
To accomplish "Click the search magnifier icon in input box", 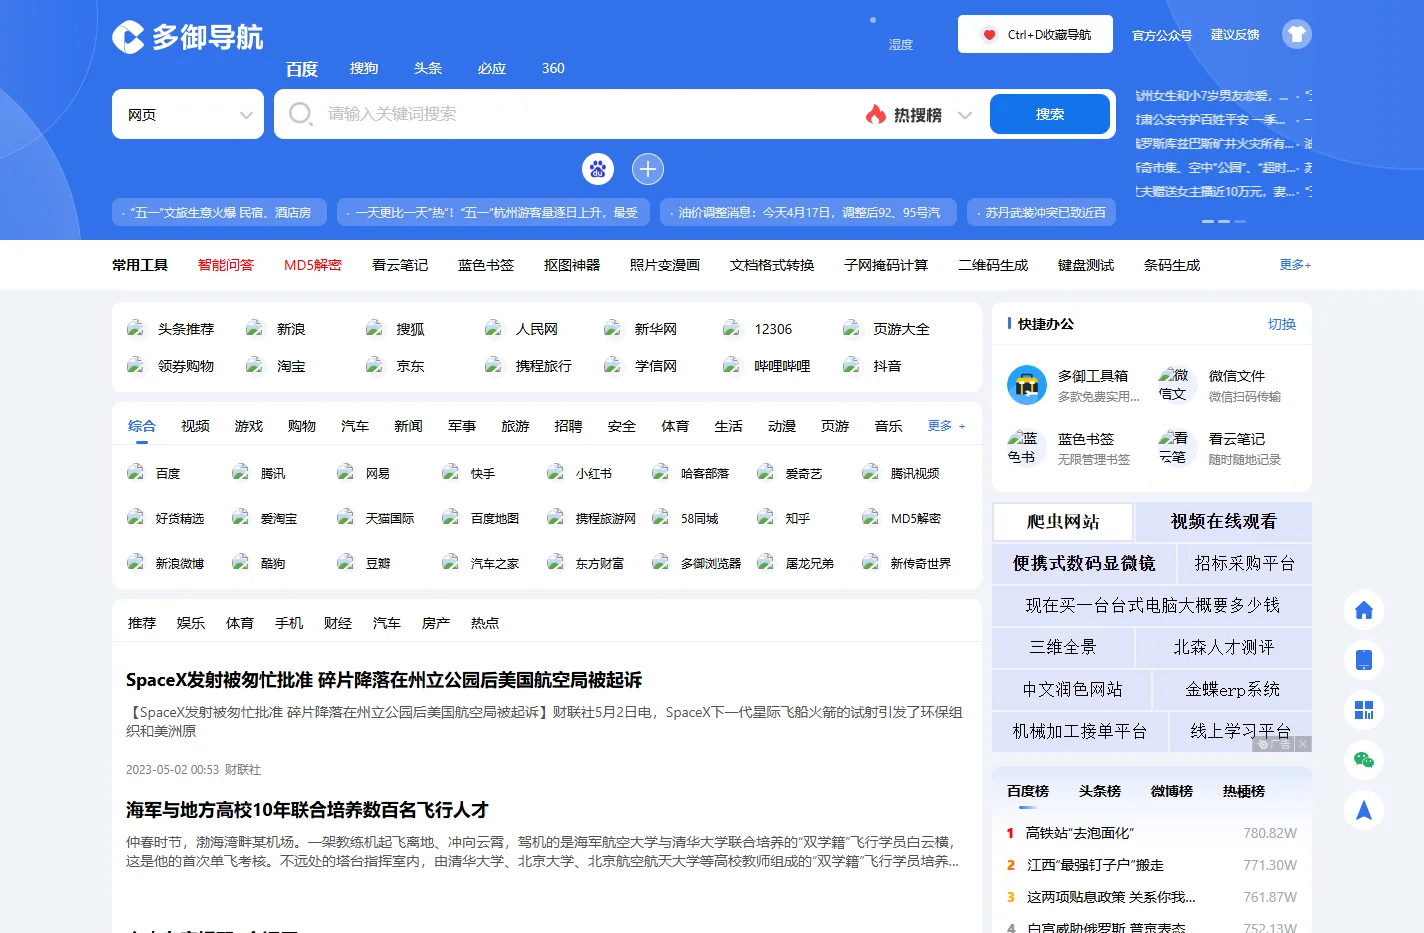I will [x=300, y=114].
